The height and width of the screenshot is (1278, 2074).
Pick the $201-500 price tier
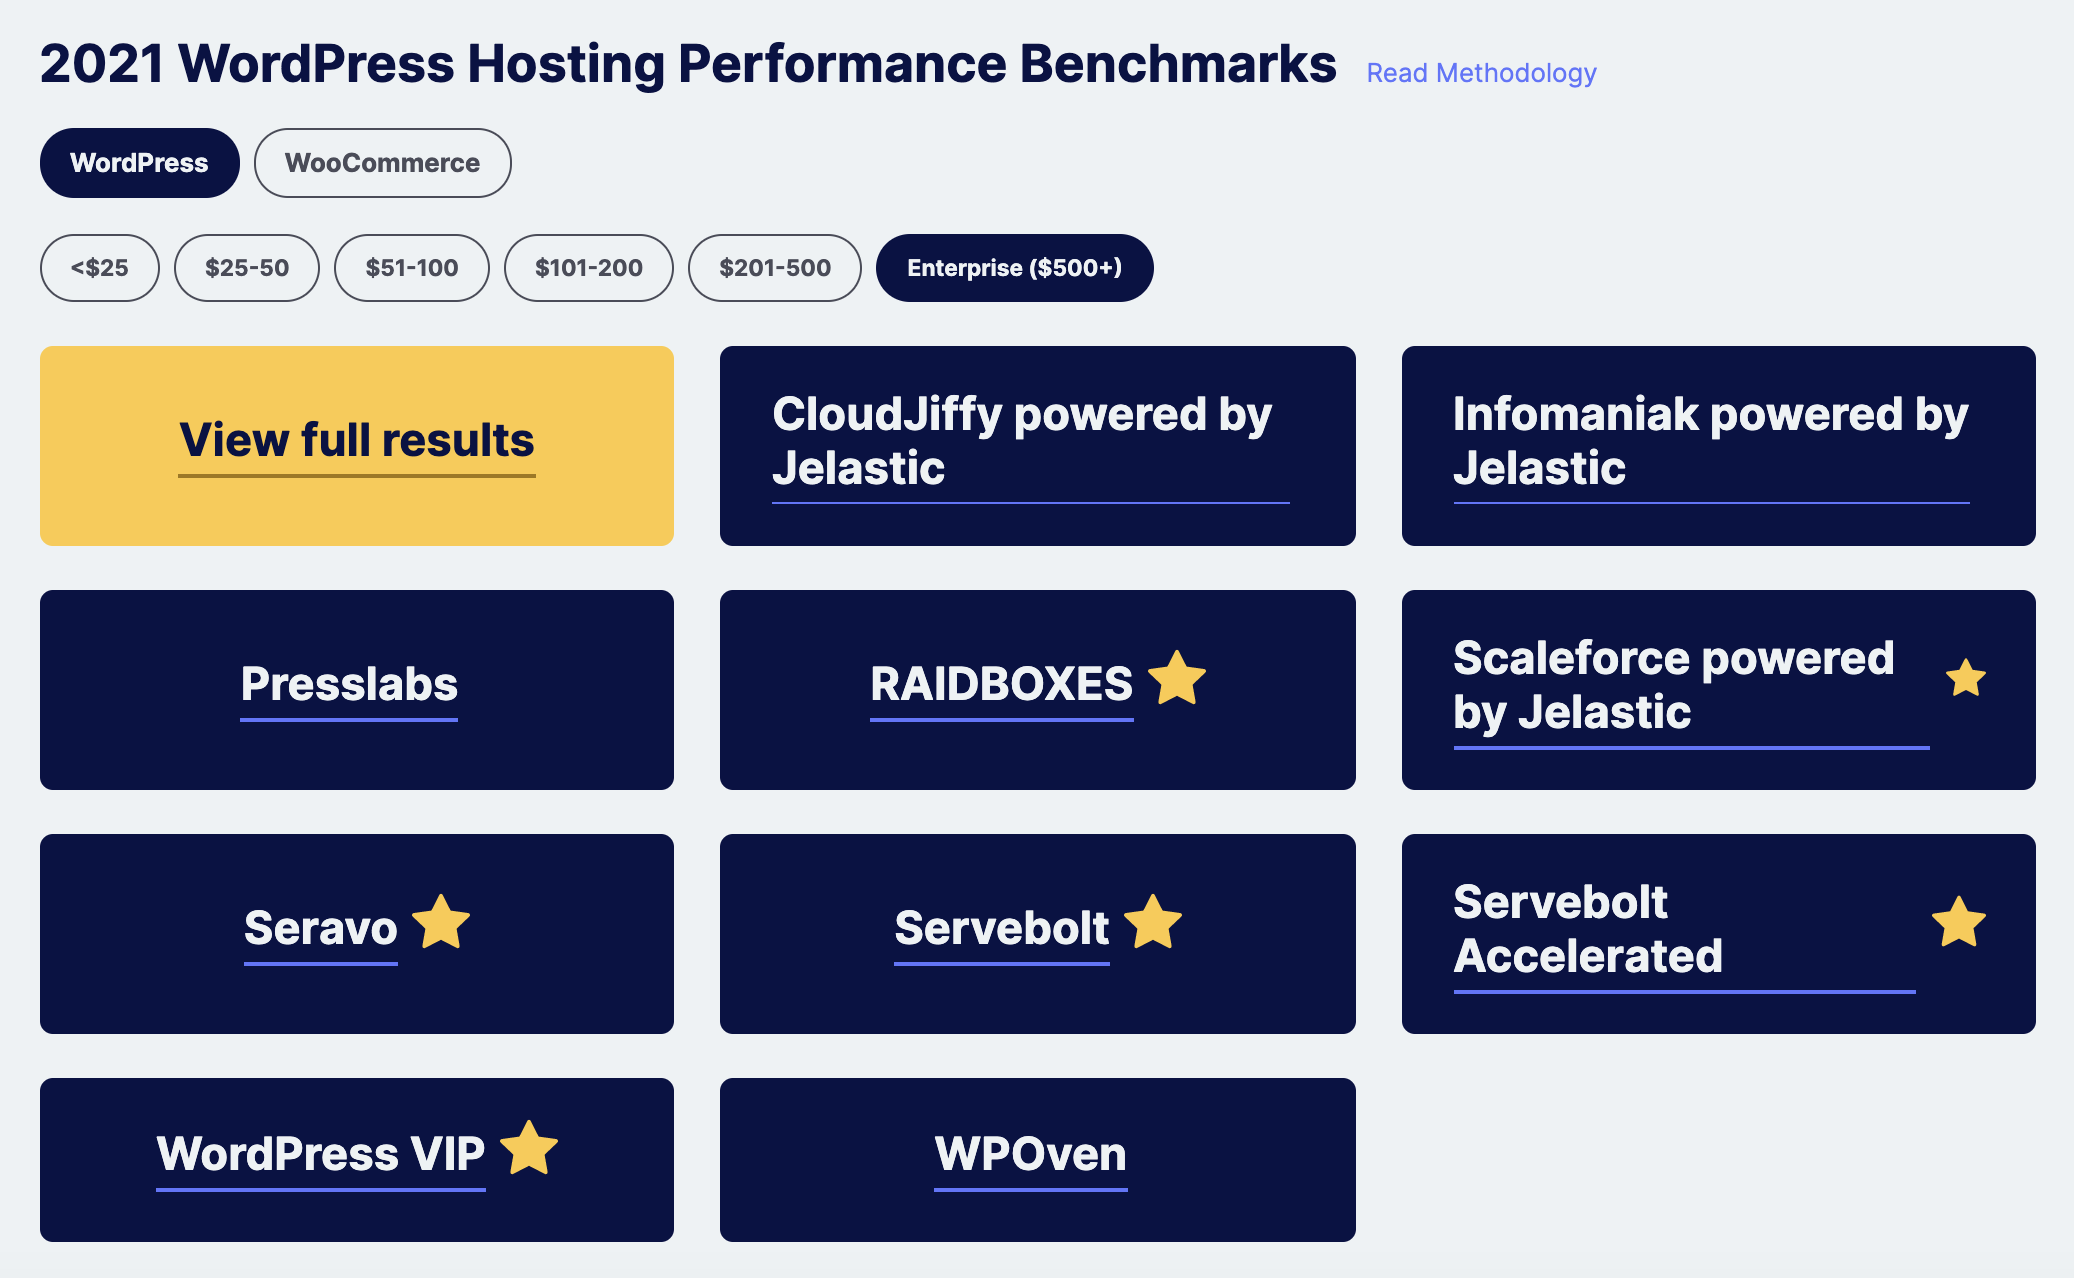coord(774,268)
